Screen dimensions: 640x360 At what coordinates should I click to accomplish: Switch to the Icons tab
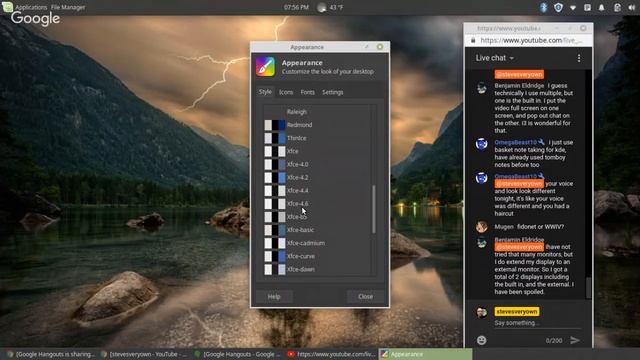tap(286, 92)
